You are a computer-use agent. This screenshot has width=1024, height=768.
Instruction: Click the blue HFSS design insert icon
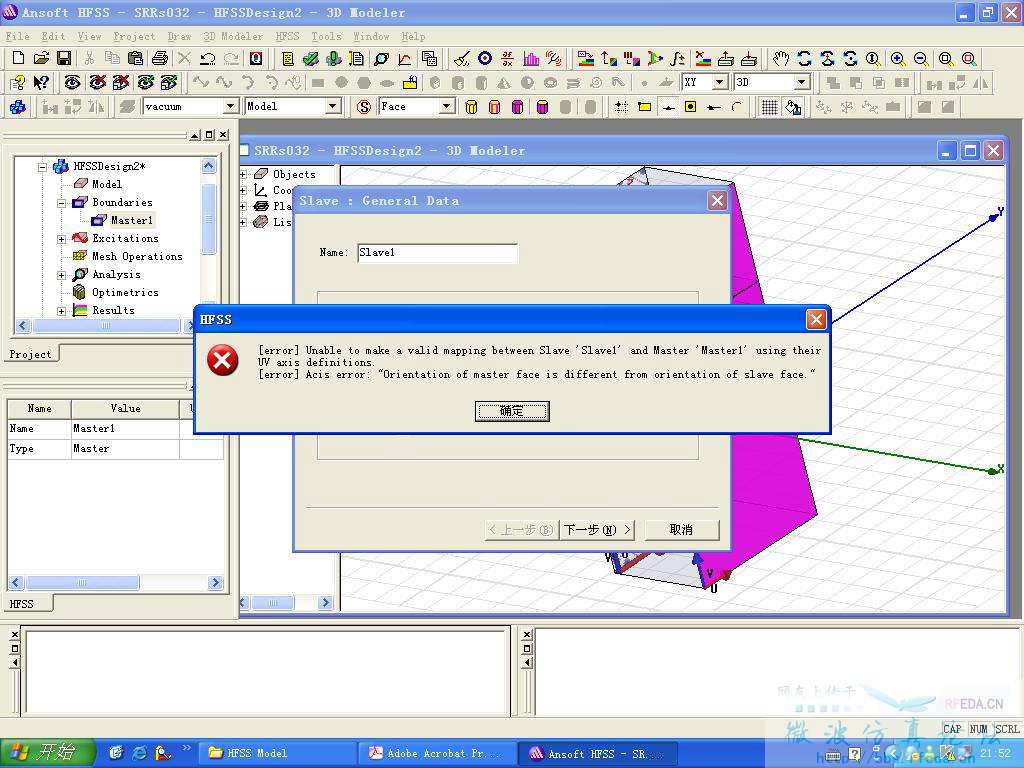point(18,106)
